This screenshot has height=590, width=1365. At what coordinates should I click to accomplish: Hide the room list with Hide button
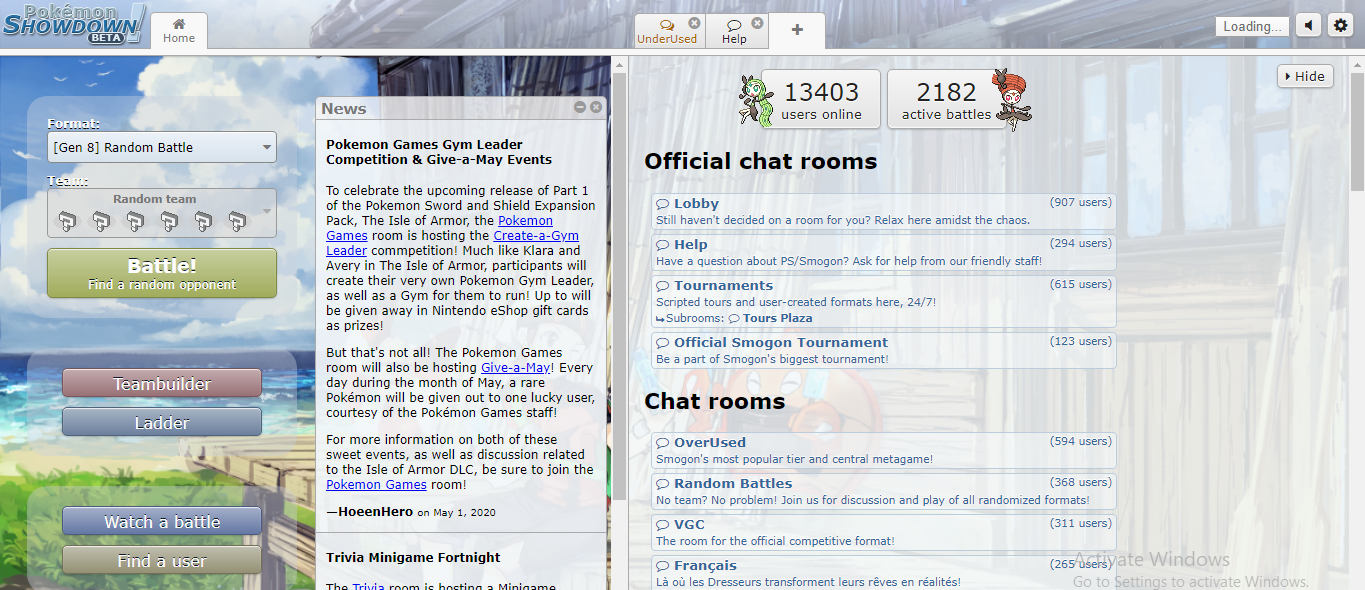coord(1305,76)
